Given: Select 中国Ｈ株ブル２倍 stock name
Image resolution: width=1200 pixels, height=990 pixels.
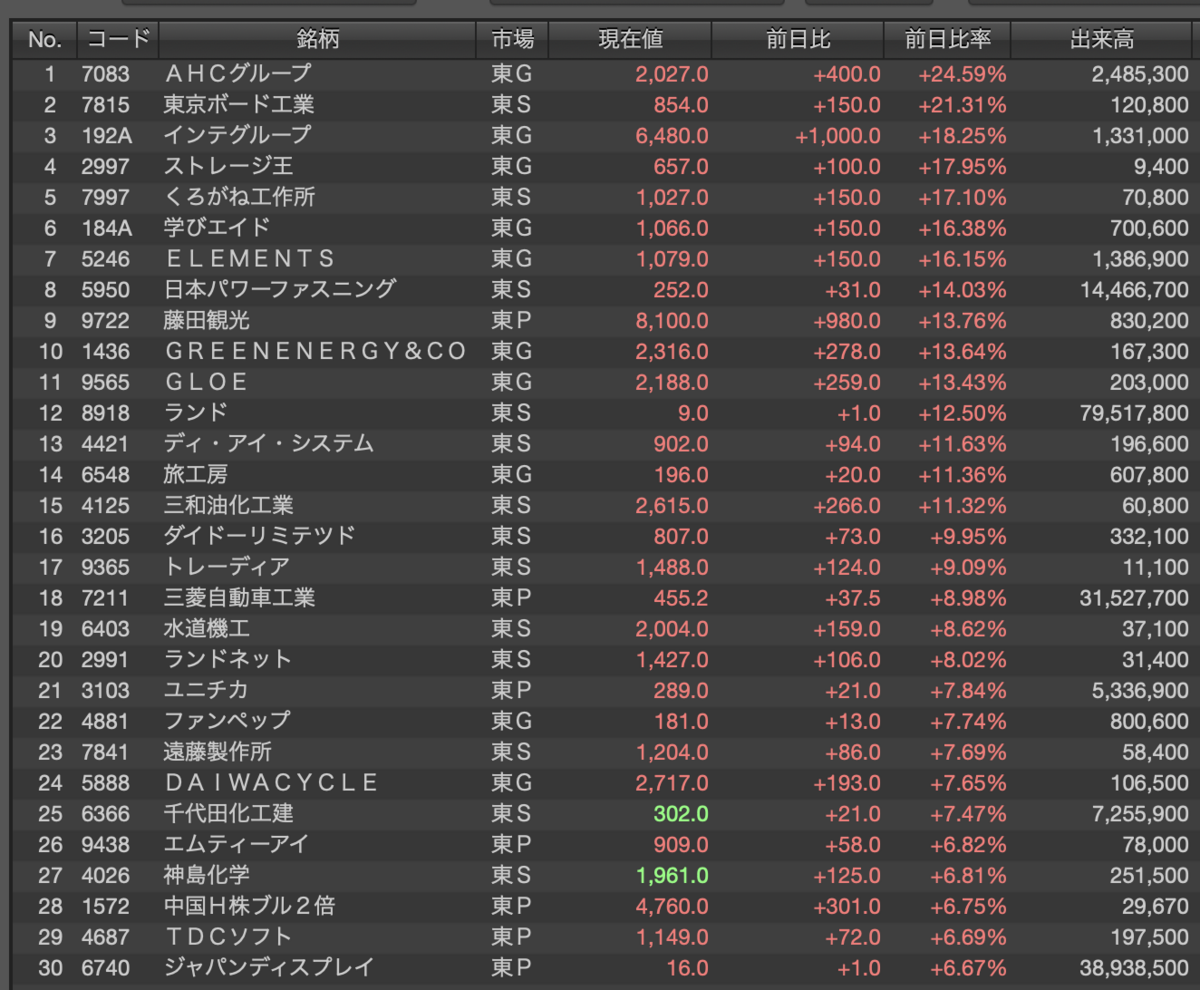Looking at the screenshot, I should pos(249,907).
